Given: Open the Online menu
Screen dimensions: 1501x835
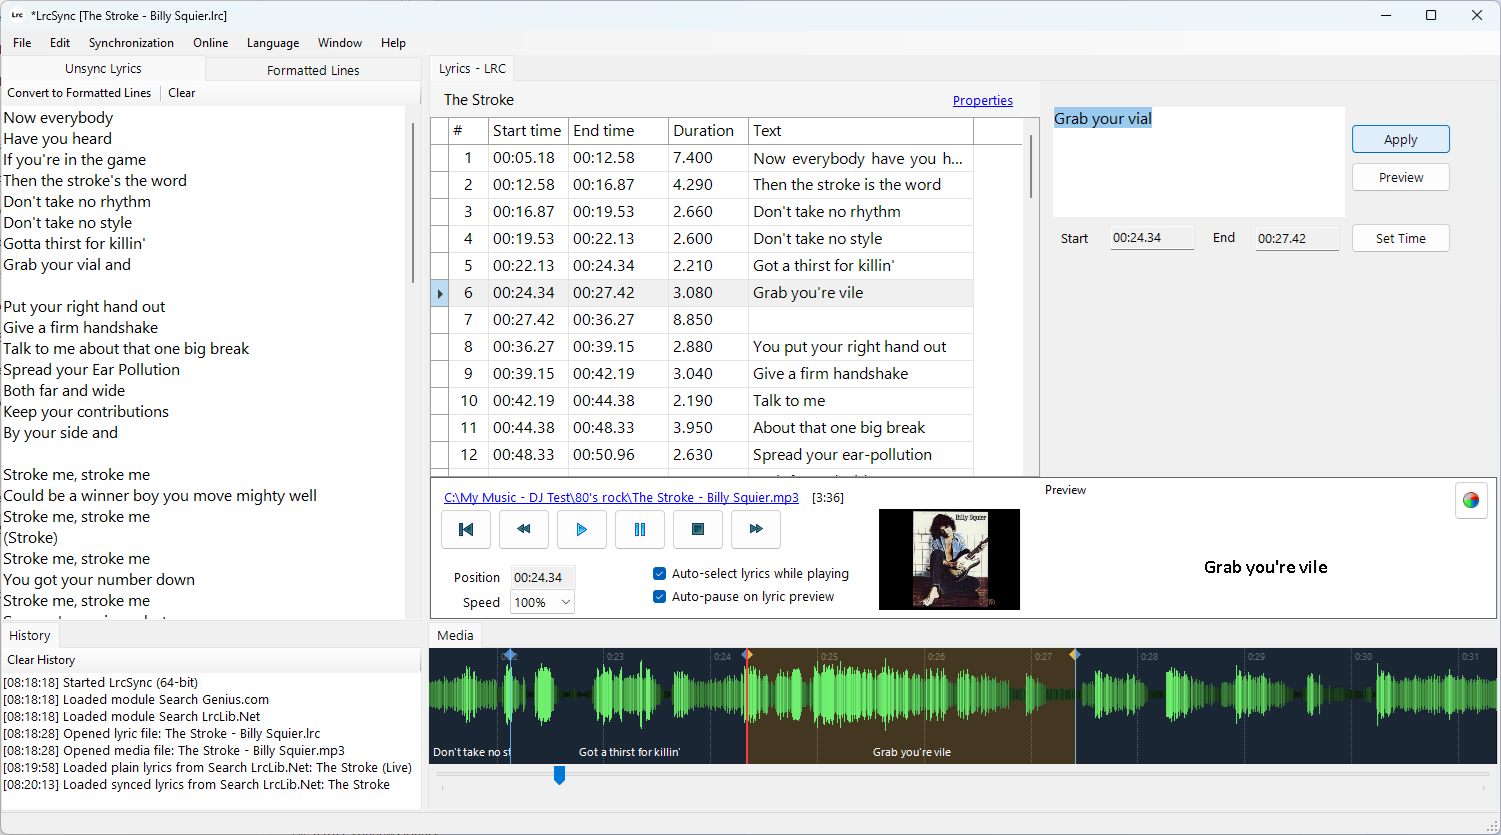Looking at the screenshot, I should [x=211, y=43].
